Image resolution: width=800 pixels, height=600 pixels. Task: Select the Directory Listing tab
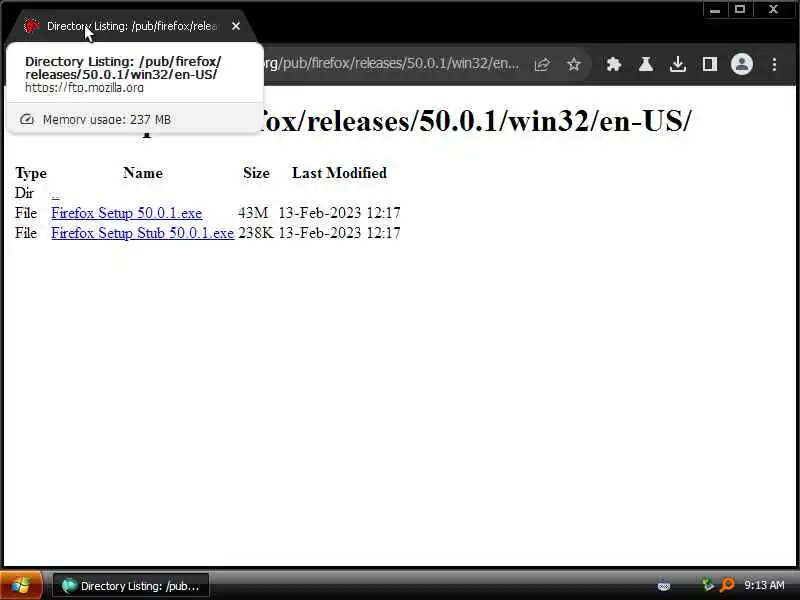click(x=132, y=26)
